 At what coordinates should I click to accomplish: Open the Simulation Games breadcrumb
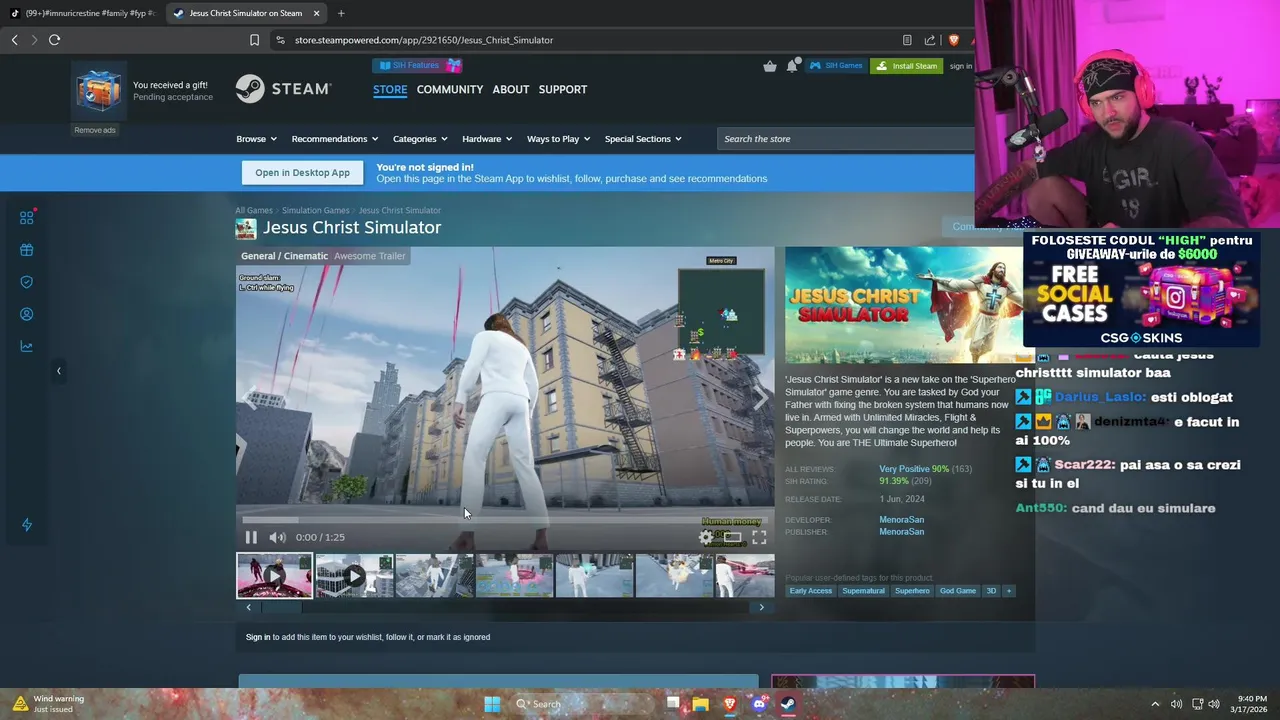click(x=316, y=210)
